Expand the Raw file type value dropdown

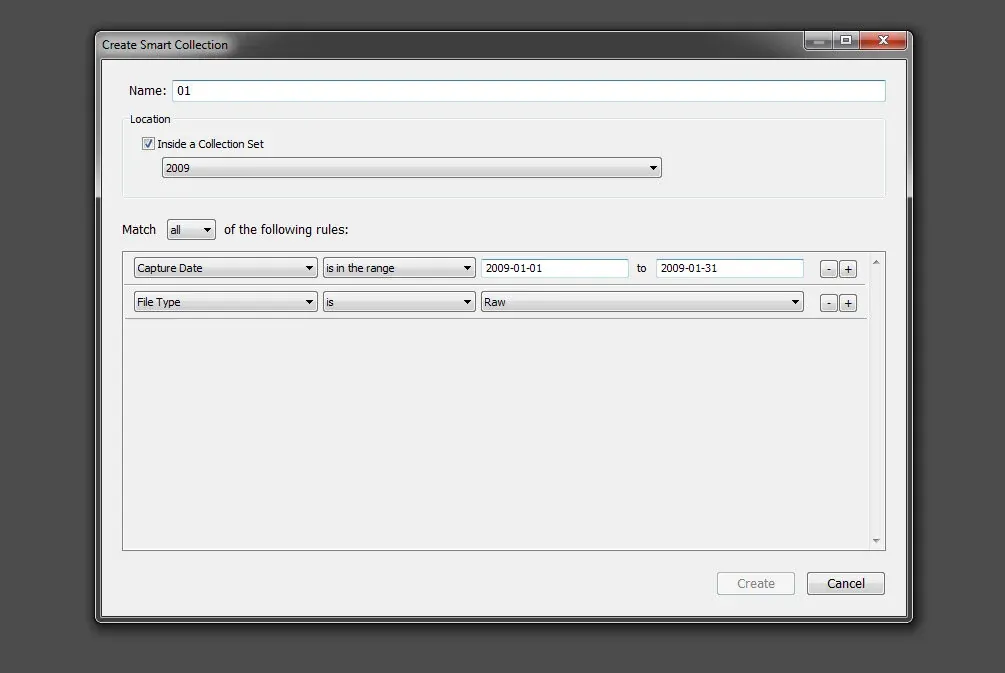[641, 302]
